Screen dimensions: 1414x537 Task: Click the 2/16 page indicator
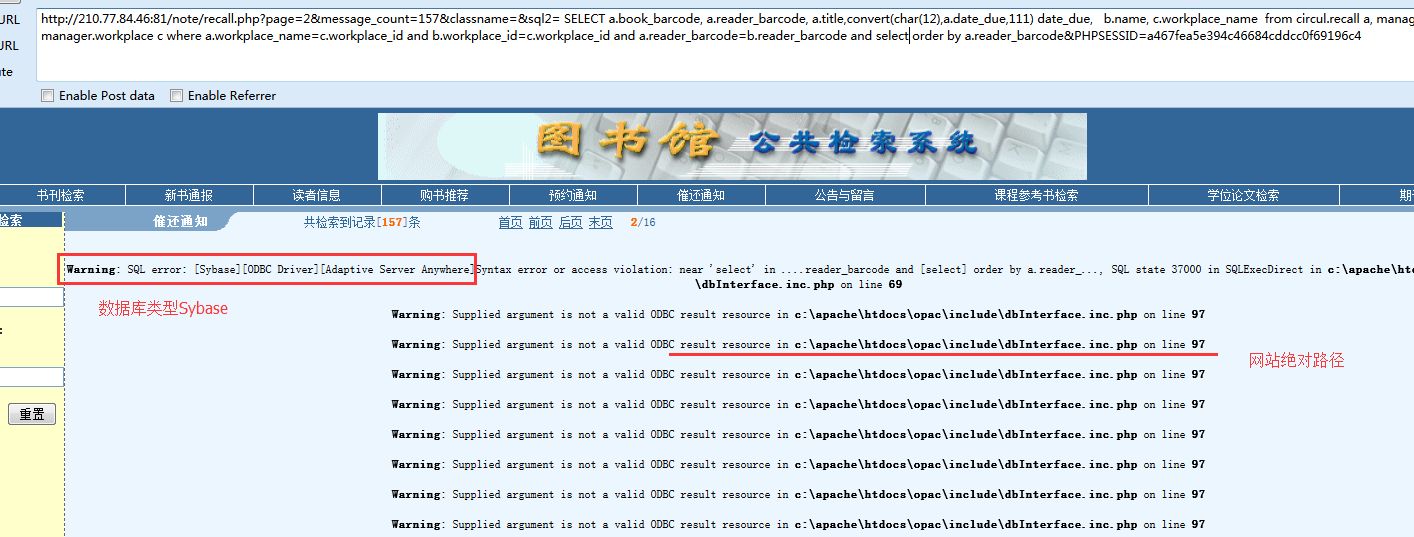coord(643,222)
